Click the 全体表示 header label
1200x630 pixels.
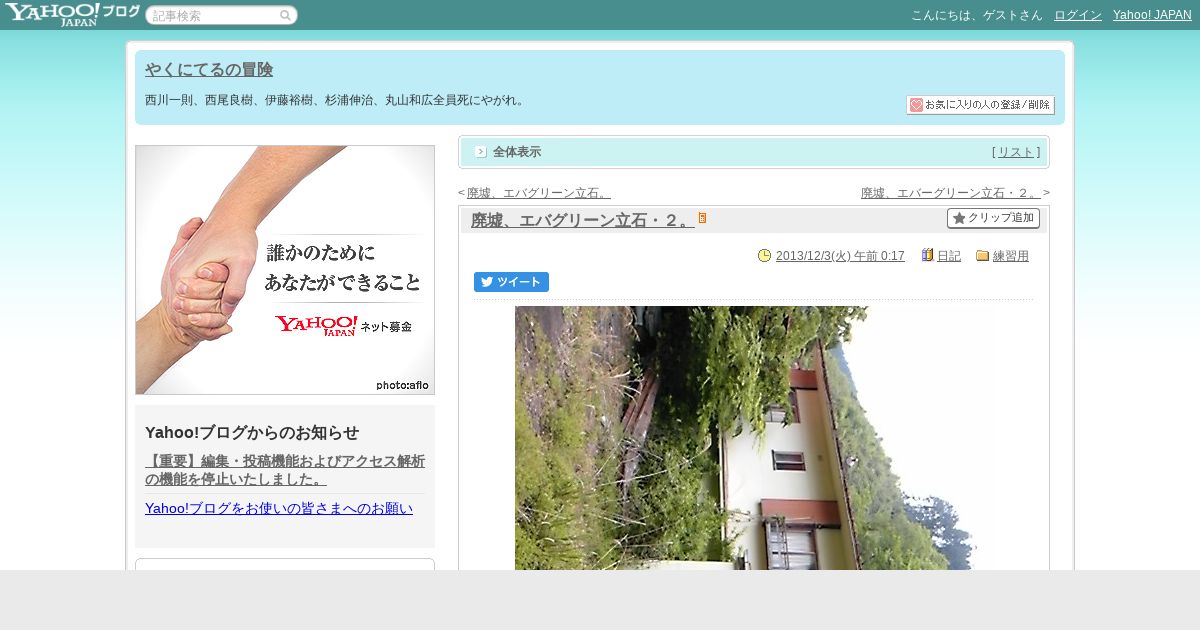coord(517,152)
